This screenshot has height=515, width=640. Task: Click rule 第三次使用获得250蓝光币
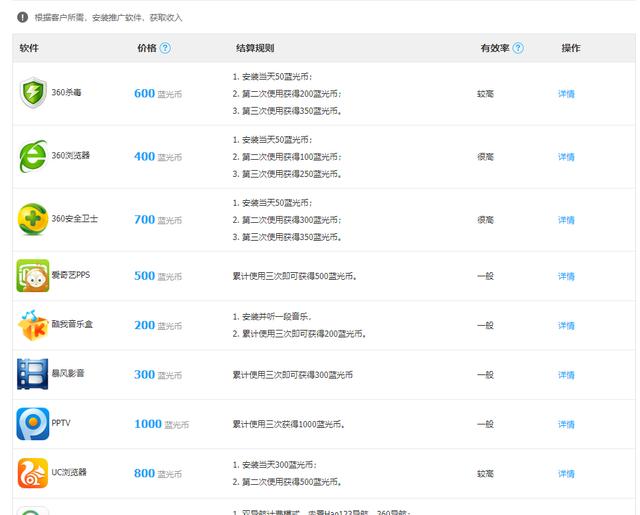point(287,174)
